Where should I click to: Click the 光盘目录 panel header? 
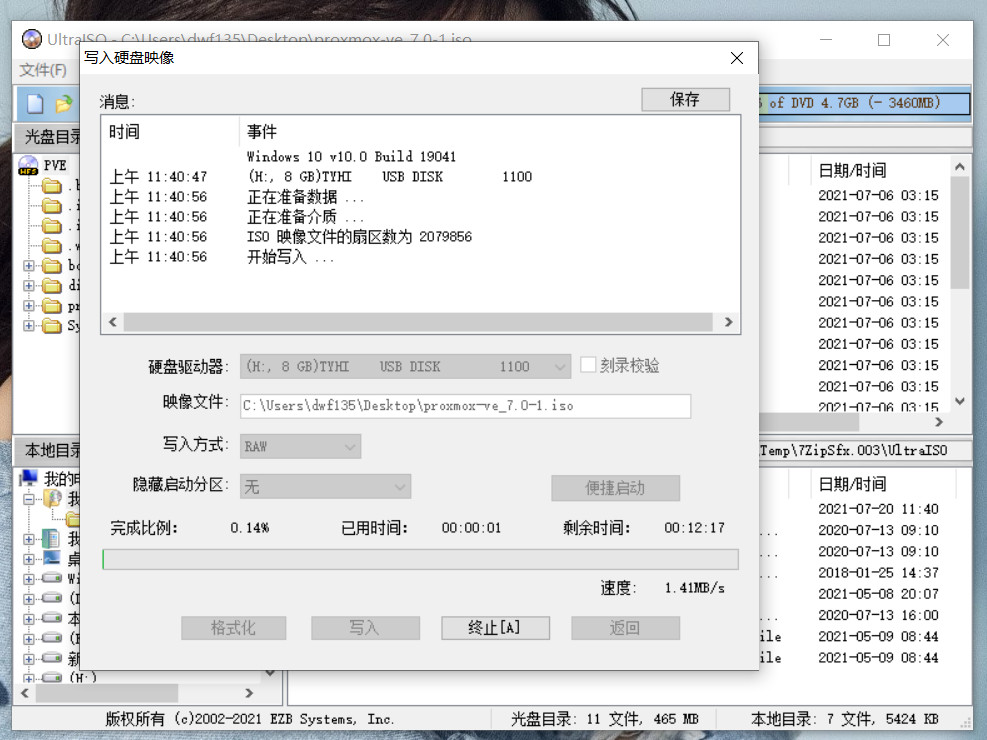click(49, 137)
